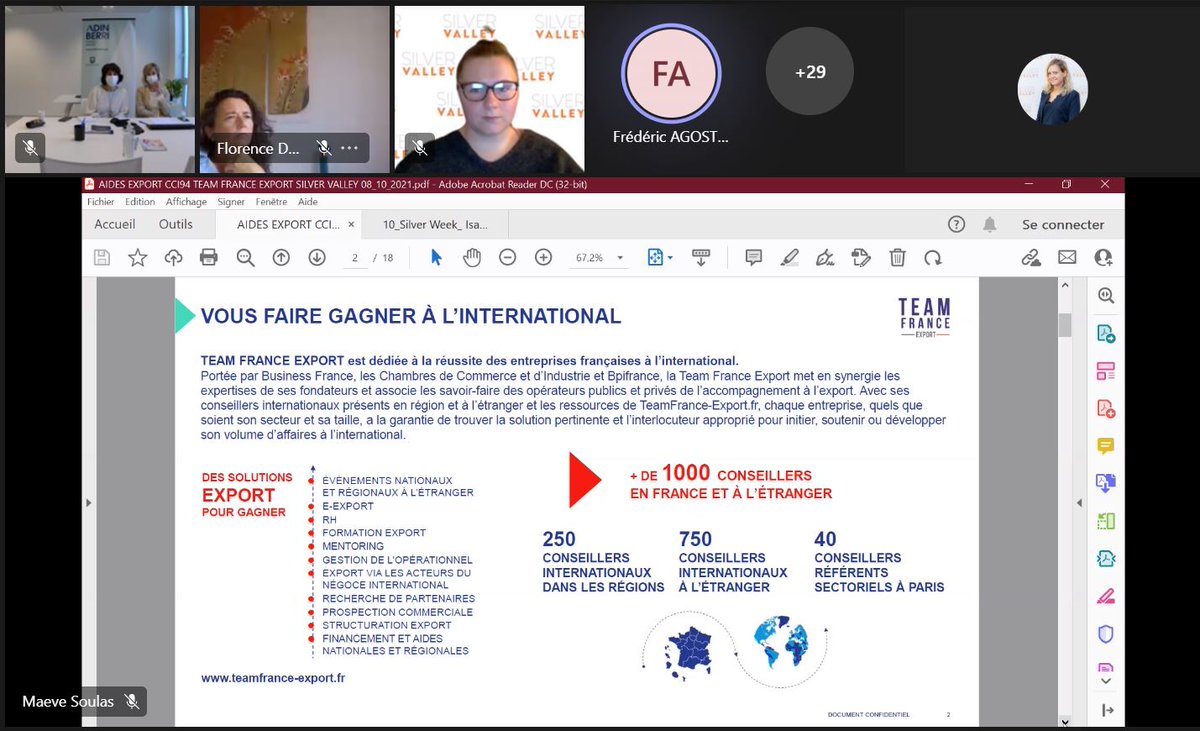The height and width of the screenshot is (731, 1200).
Task: Open the Combine Files tool in the sidebar
Action: pos(1105,484)
